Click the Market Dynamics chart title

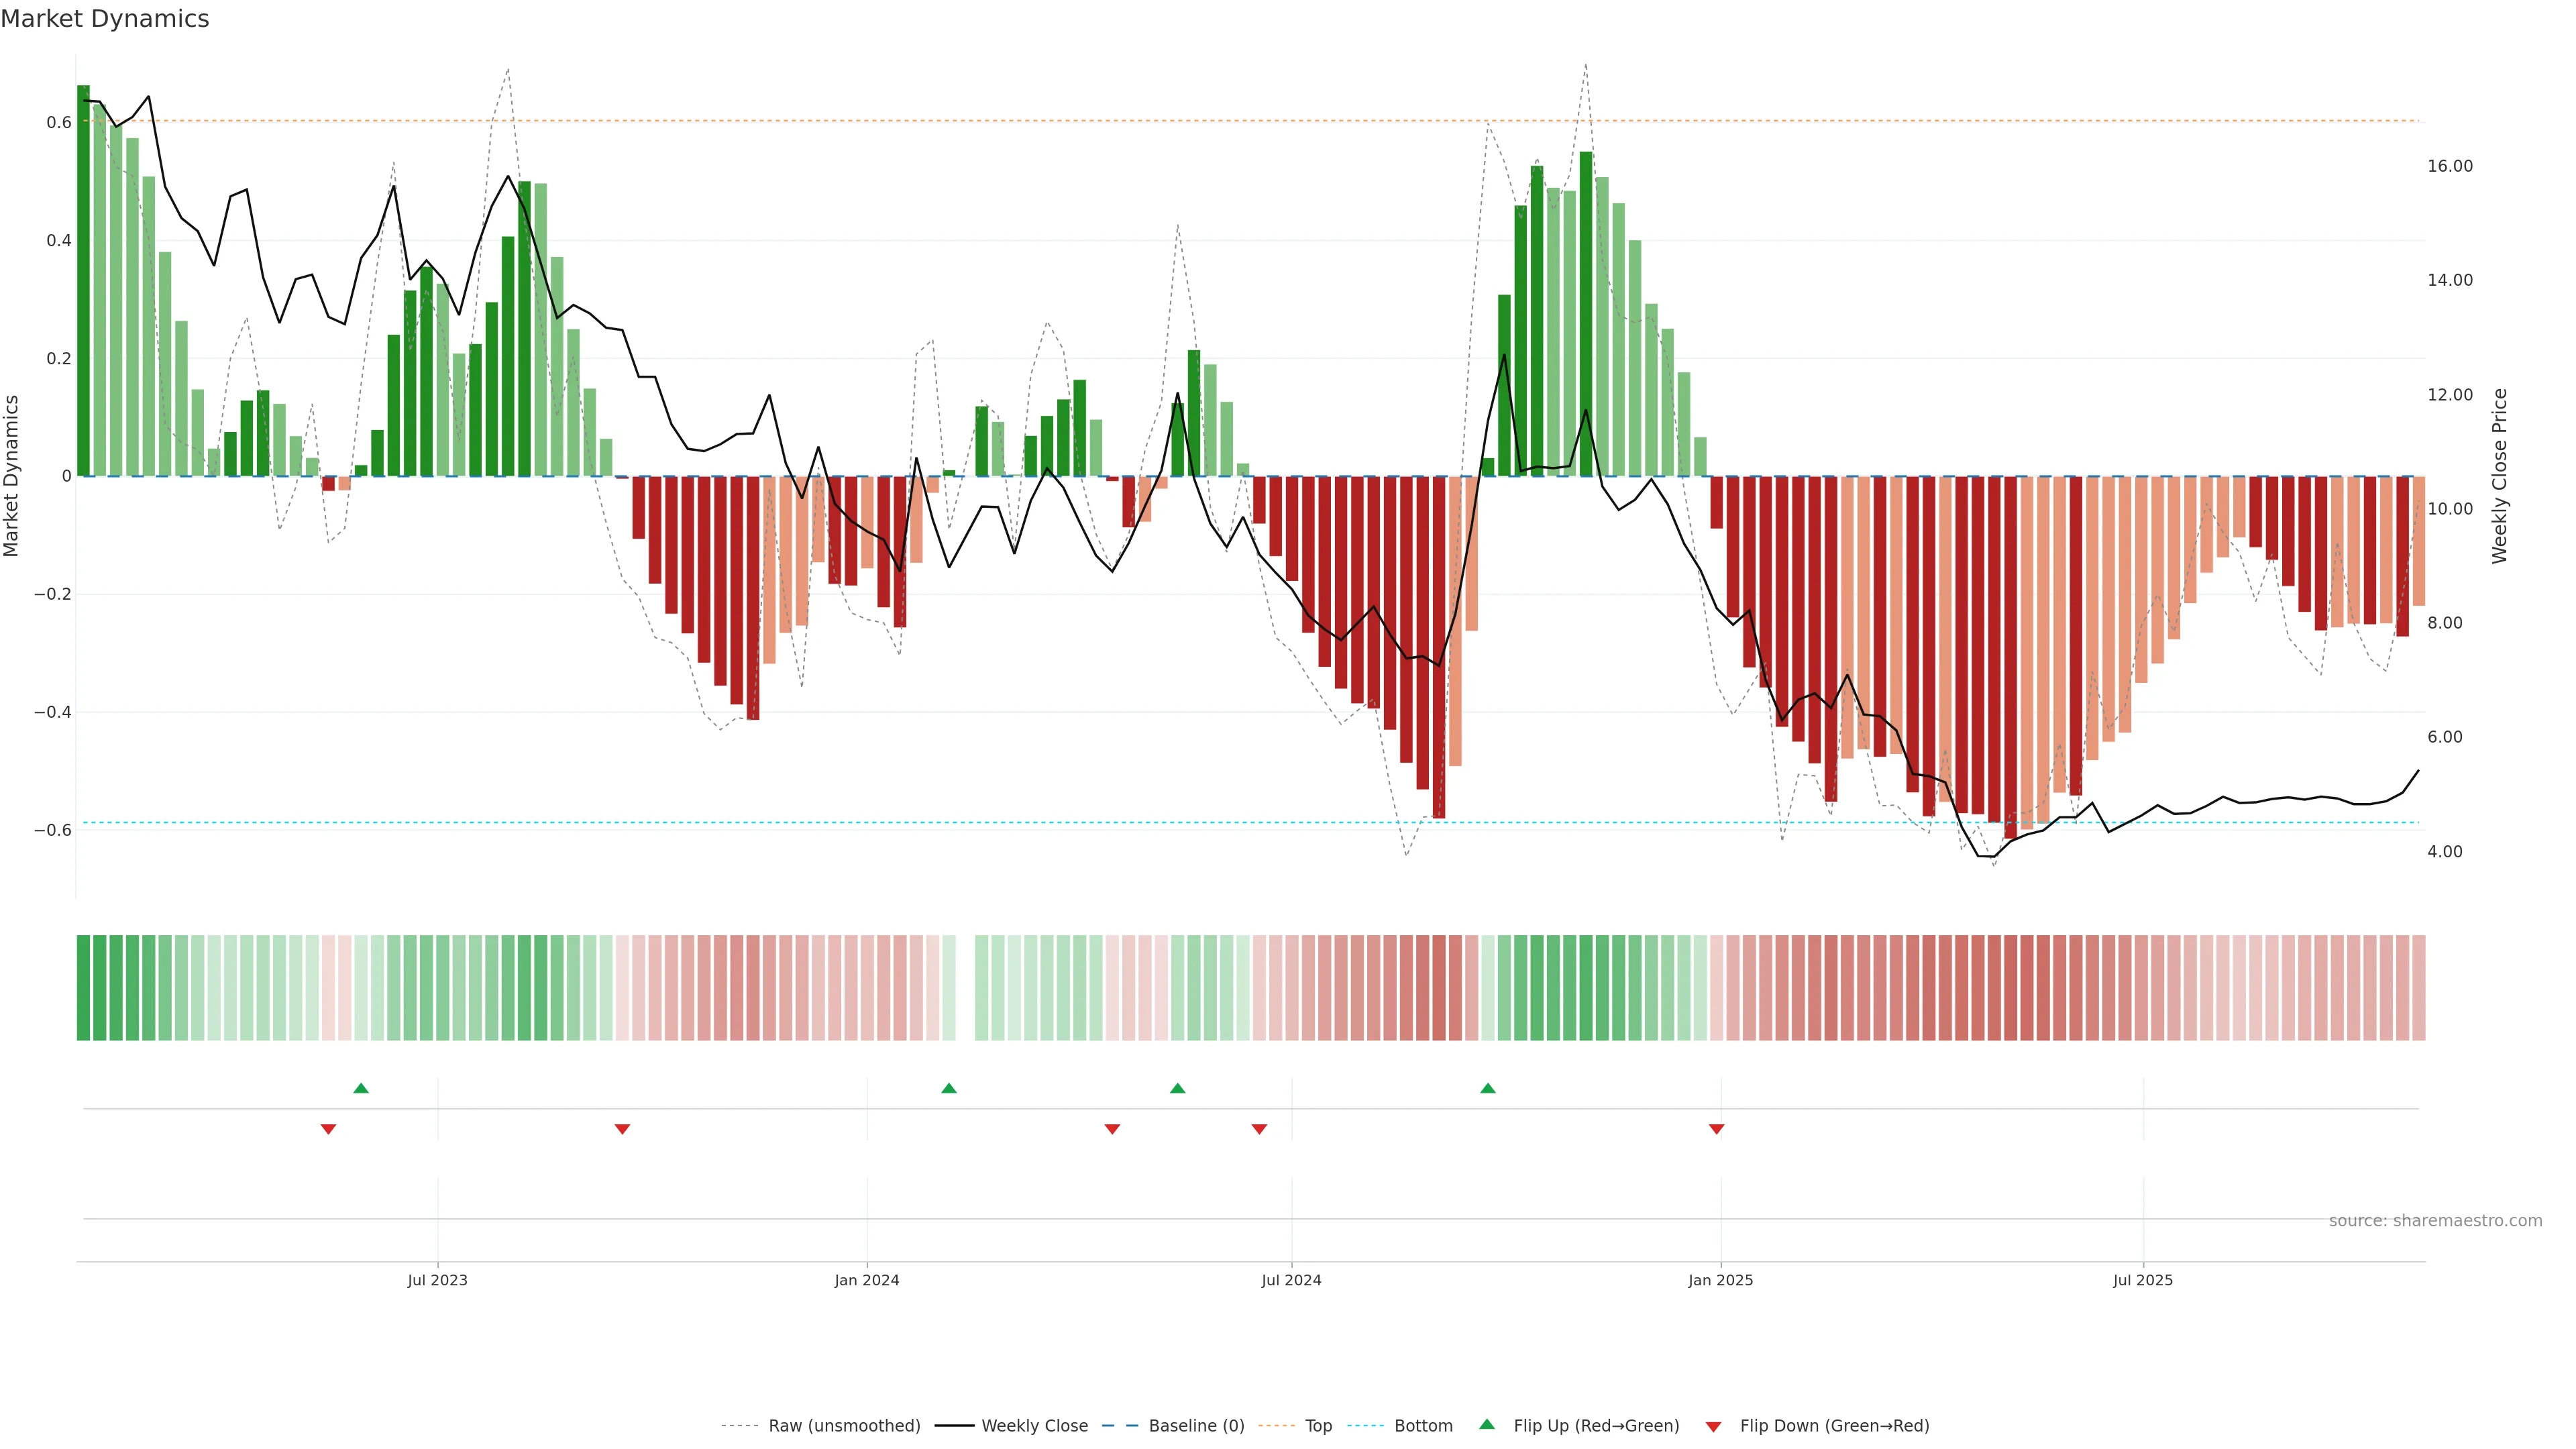tap(105, 19)
